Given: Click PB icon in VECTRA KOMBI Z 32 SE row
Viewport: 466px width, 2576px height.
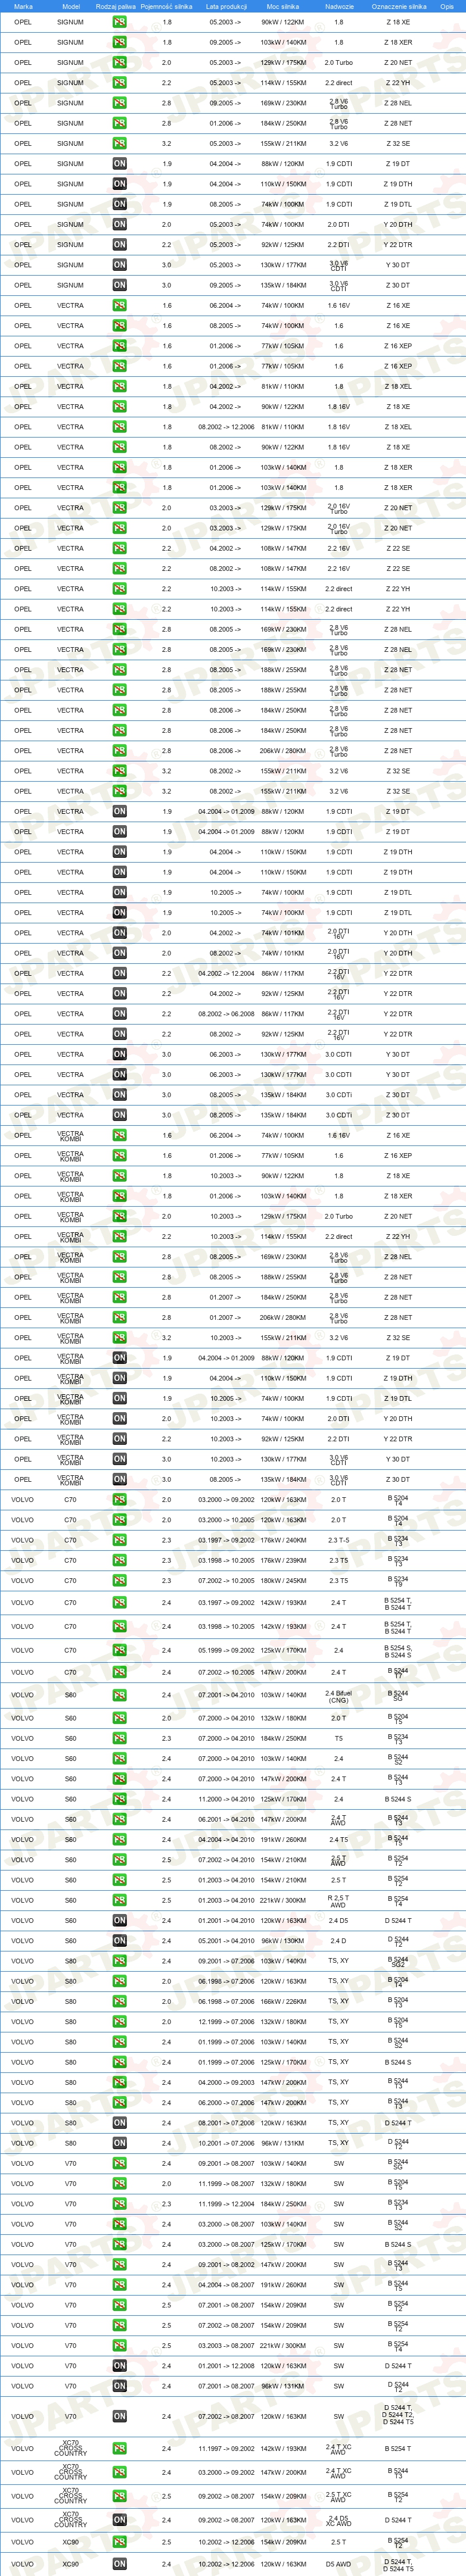Looking at the screenshot, I should tap(119, 1337).
